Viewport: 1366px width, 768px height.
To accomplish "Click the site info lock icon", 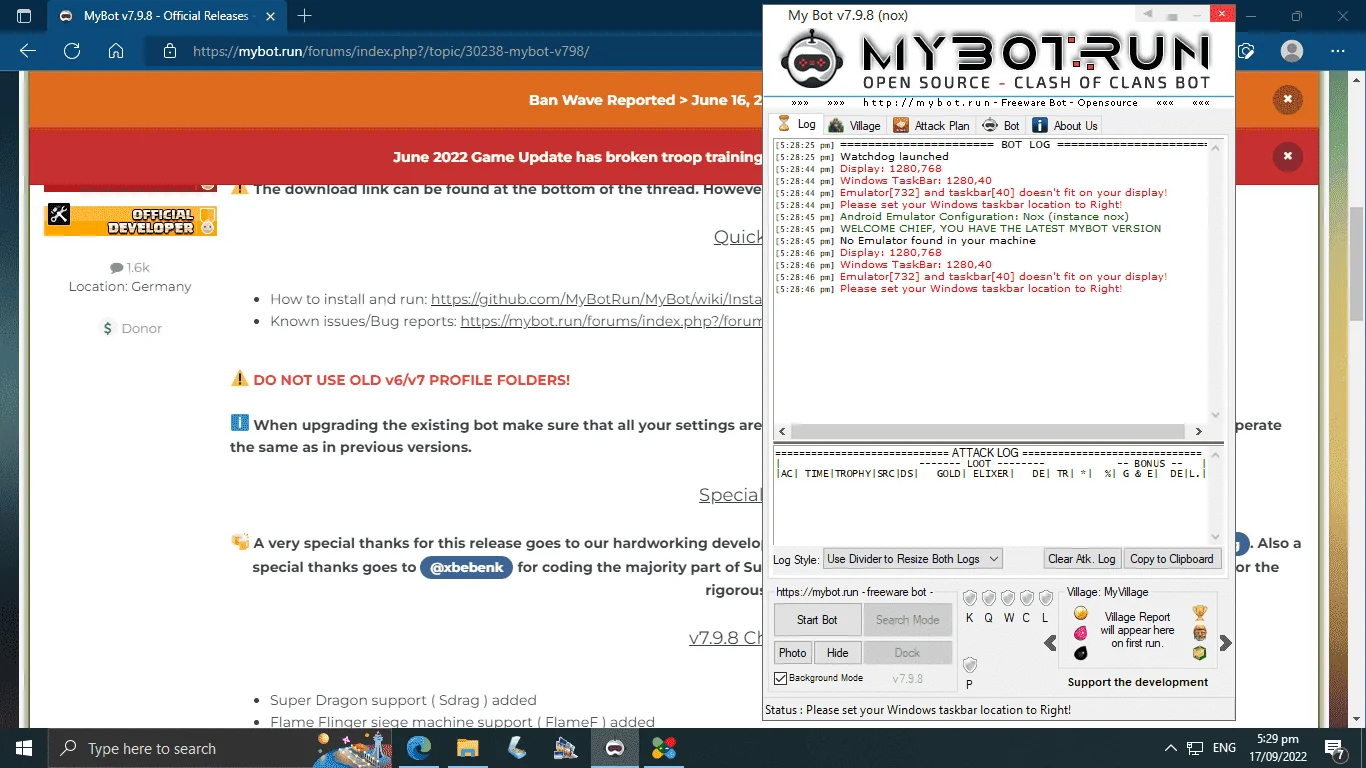I will click(x=170, y=51).
